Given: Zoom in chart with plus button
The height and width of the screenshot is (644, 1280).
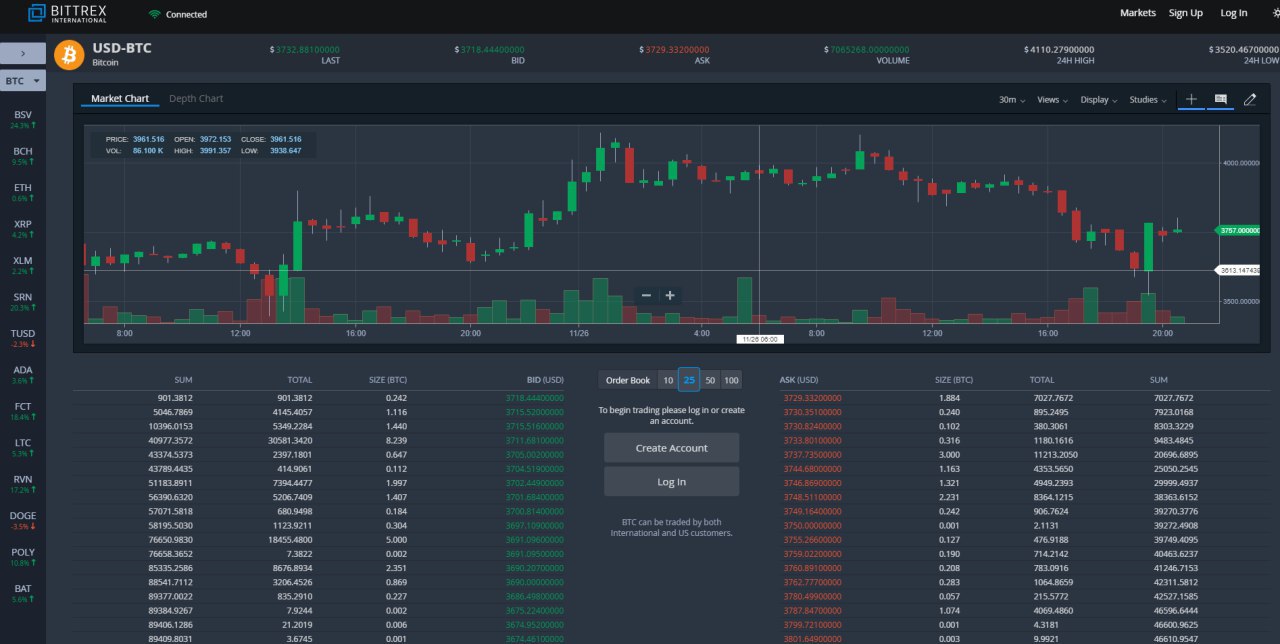Looking at the screenshot, I should coord(670,295).
